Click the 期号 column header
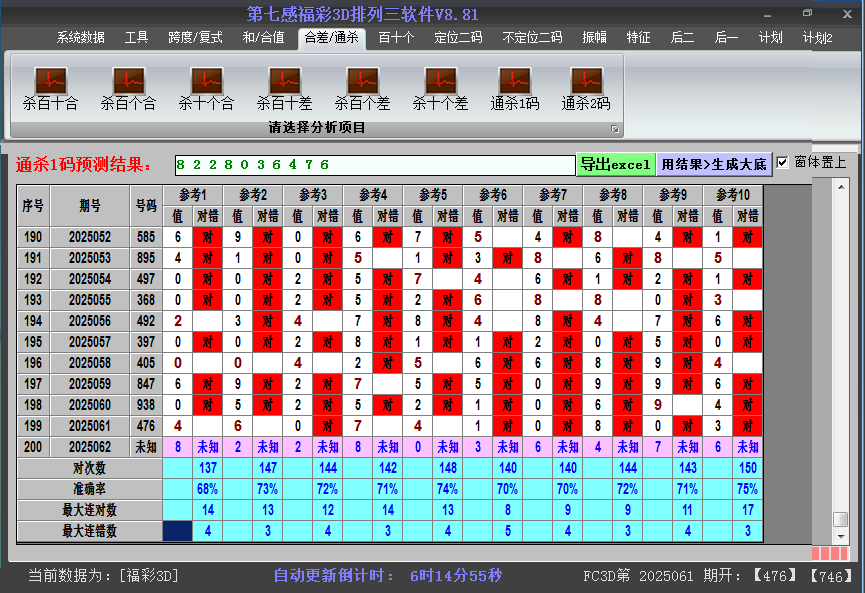Screen dimensions: 865x593 point(90,206)
